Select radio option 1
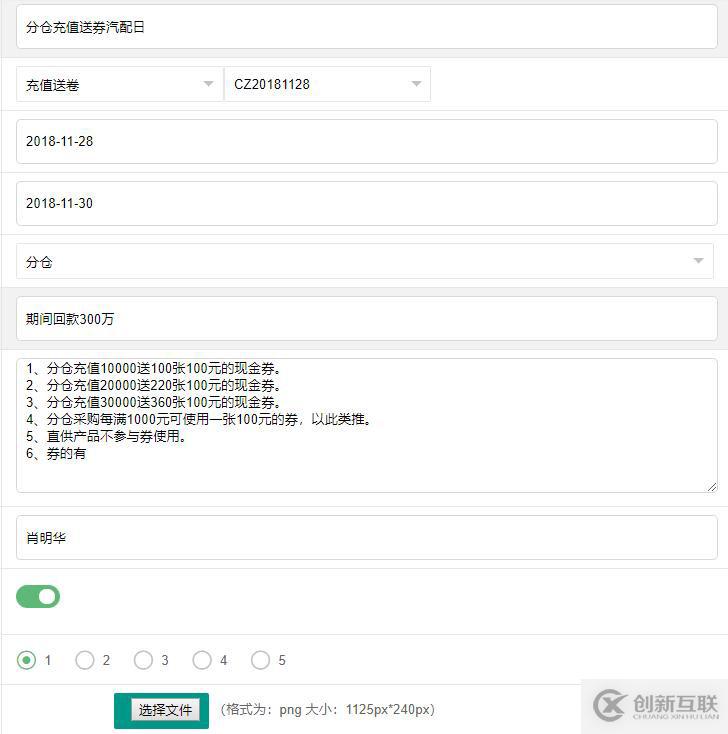The image size is (728, 734). (26, 660)
